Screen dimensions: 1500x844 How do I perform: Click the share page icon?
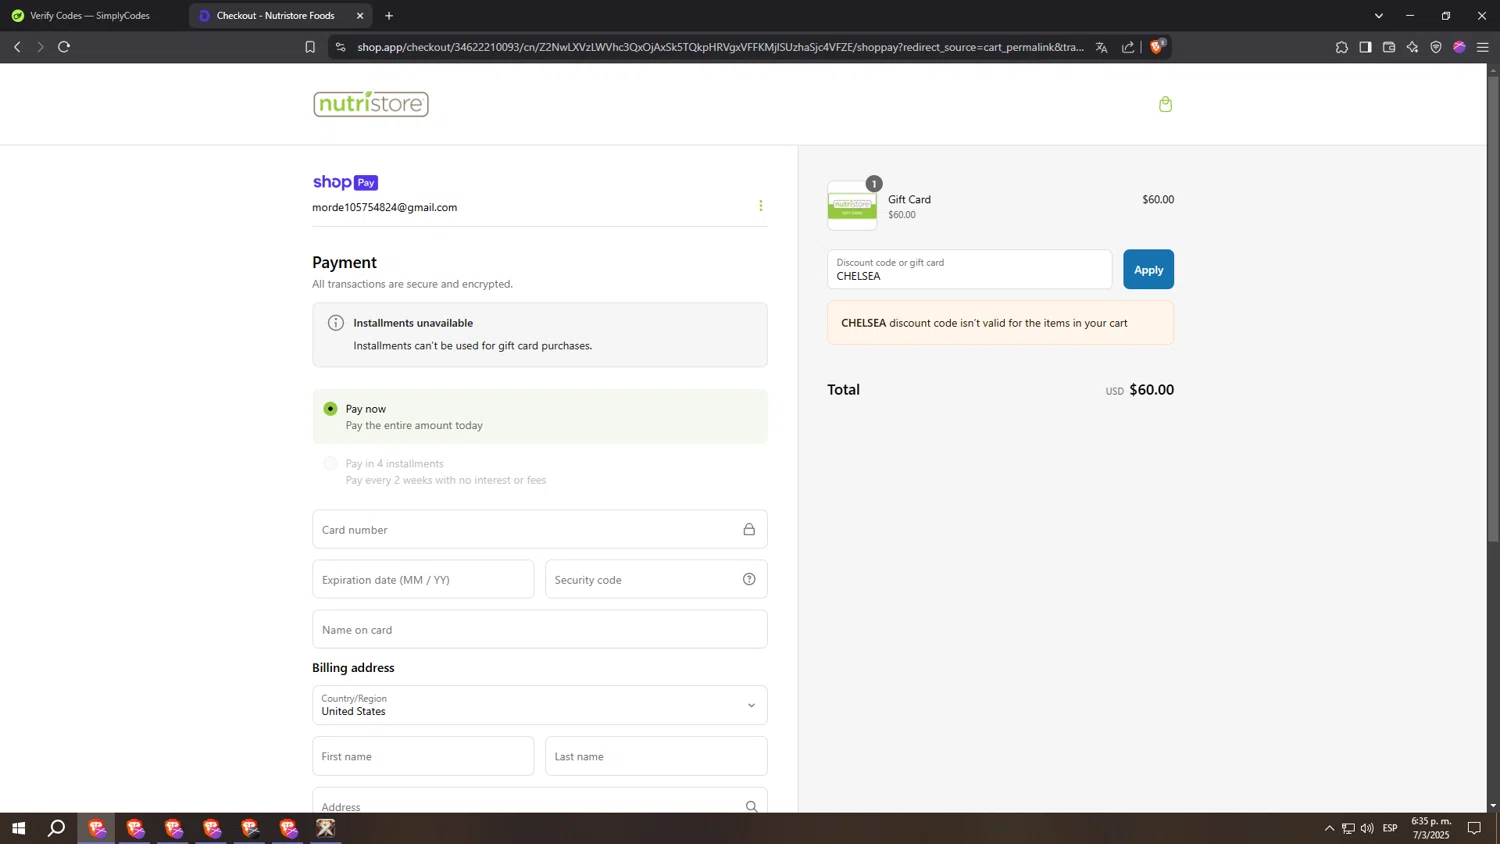coord(1128,47)
